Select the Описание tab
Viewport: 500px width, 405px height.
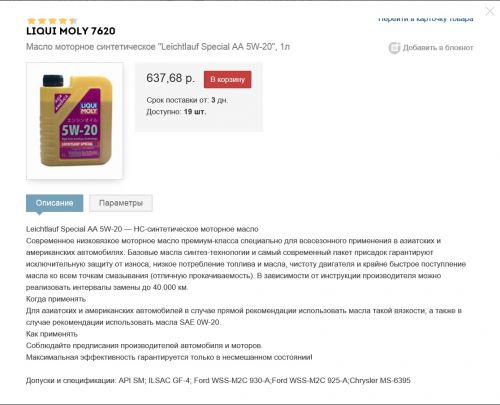[55, 203]
